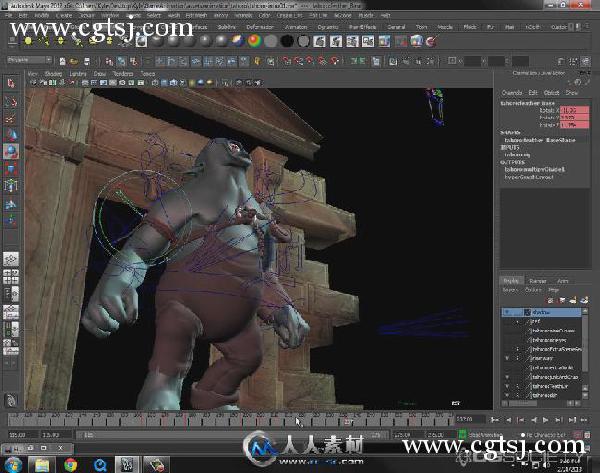This screenshot has width=600, height=473.
Task: Open the Create menu
Action: coord(64,15)
